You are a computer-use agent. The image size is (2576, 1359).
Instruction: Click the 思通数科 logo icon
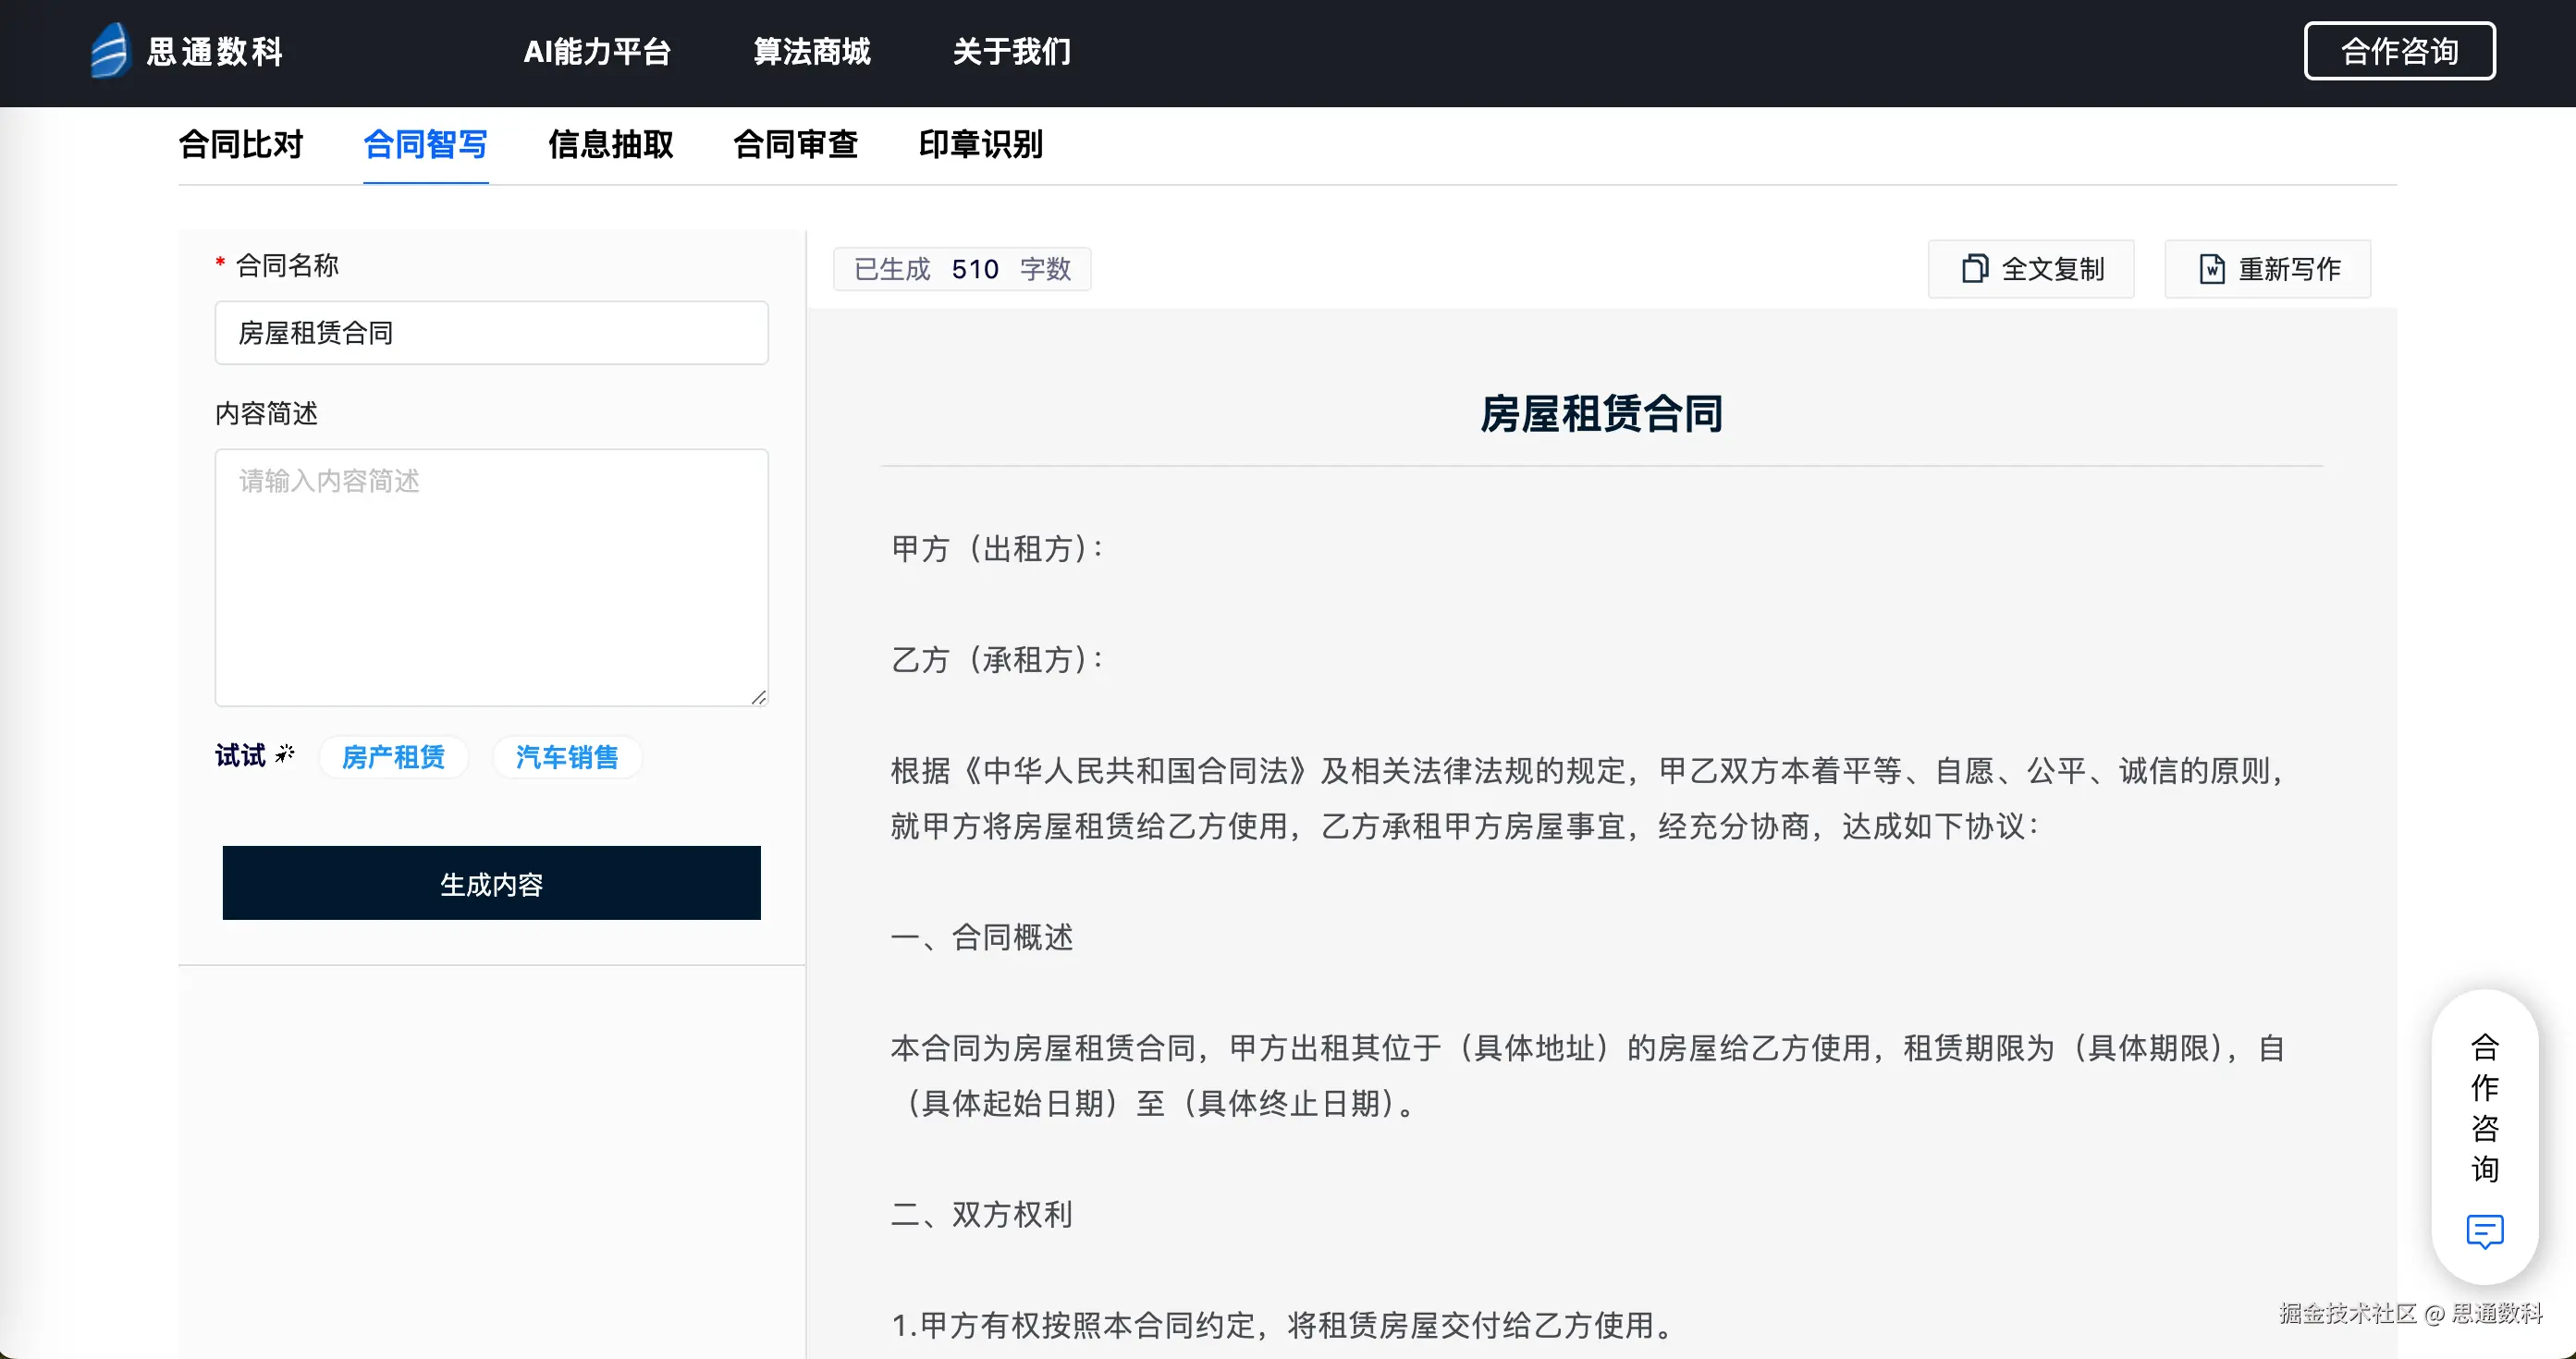tap(109, 50)
